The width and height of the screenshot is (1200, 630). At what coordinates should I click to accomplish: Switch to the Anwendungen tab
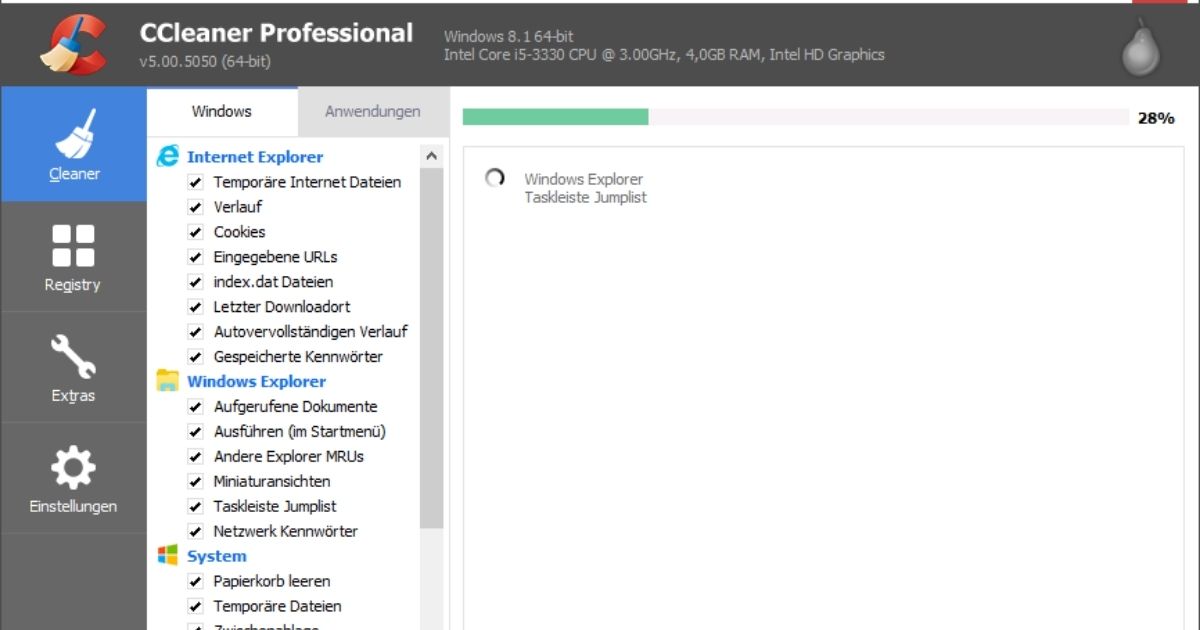(x=373, y=111)
